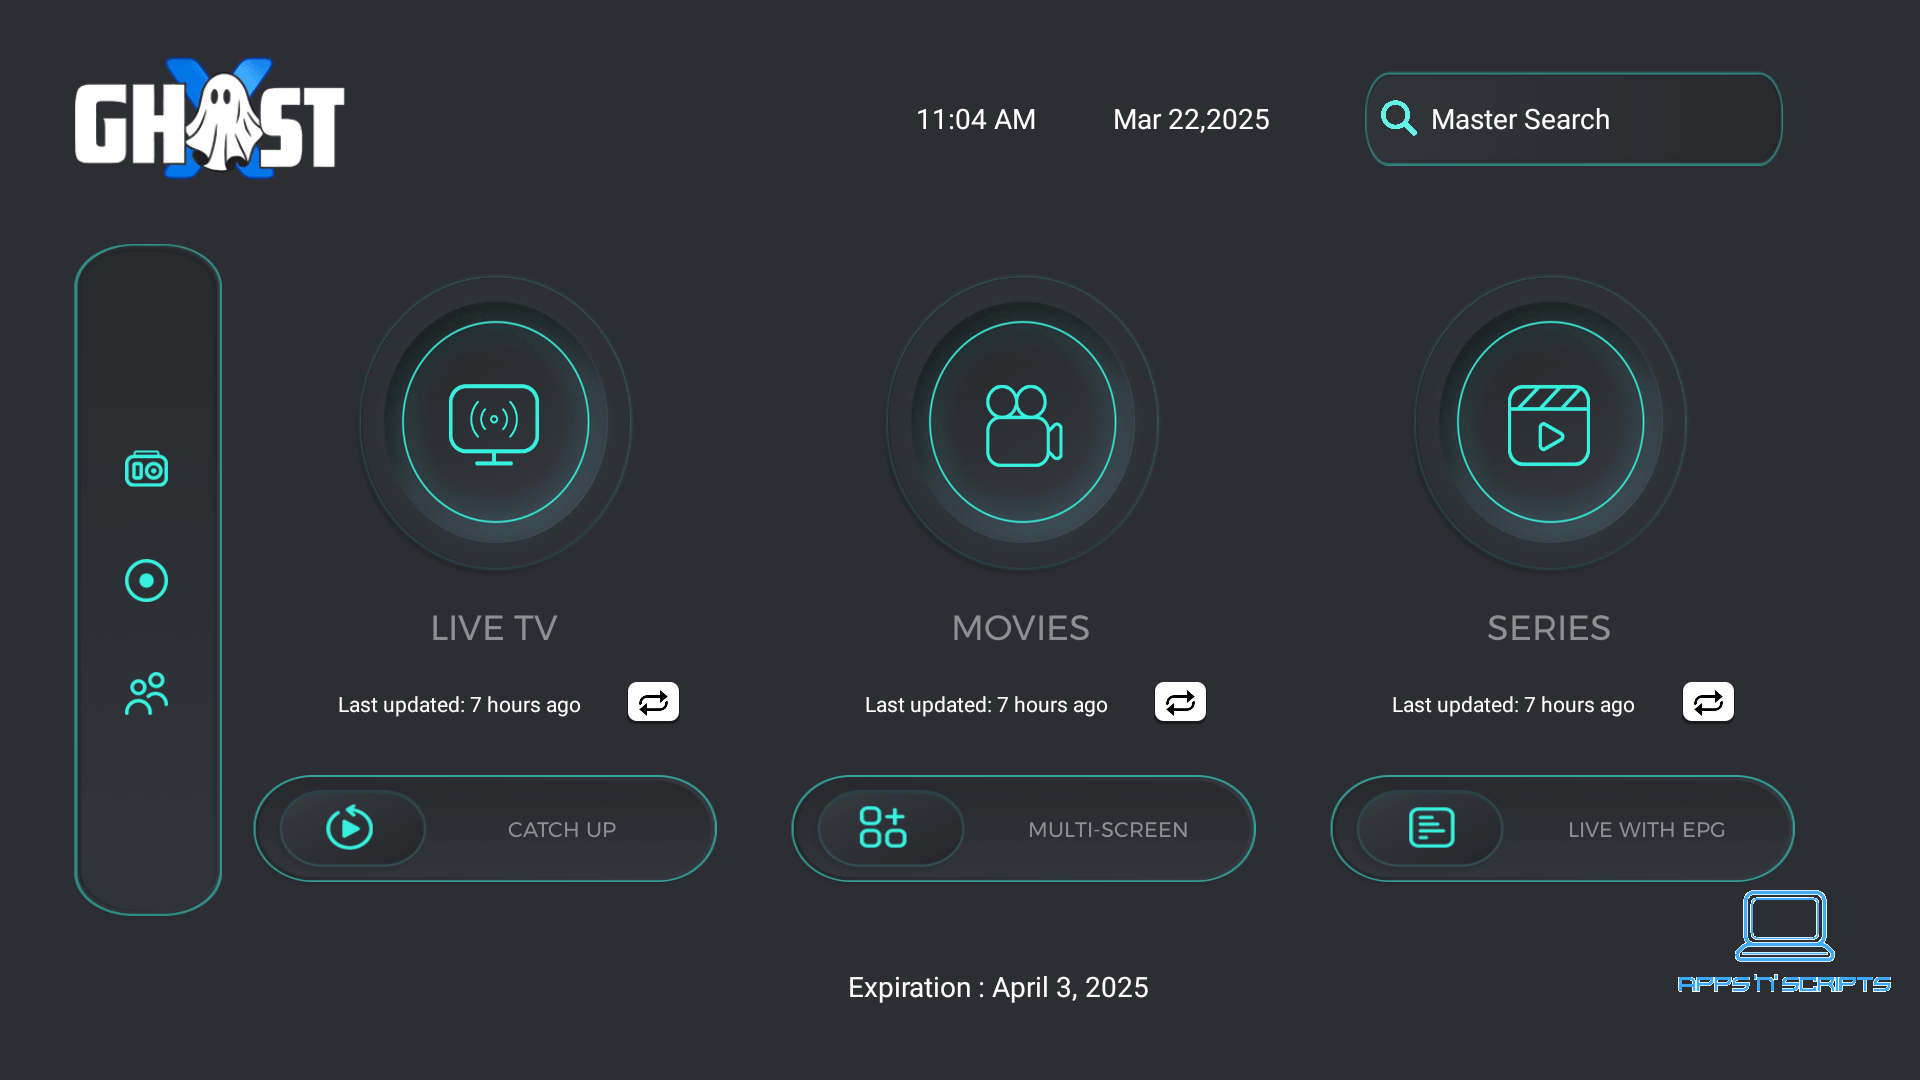Click the radio icon in sidebar

click(x=146, y=469)
